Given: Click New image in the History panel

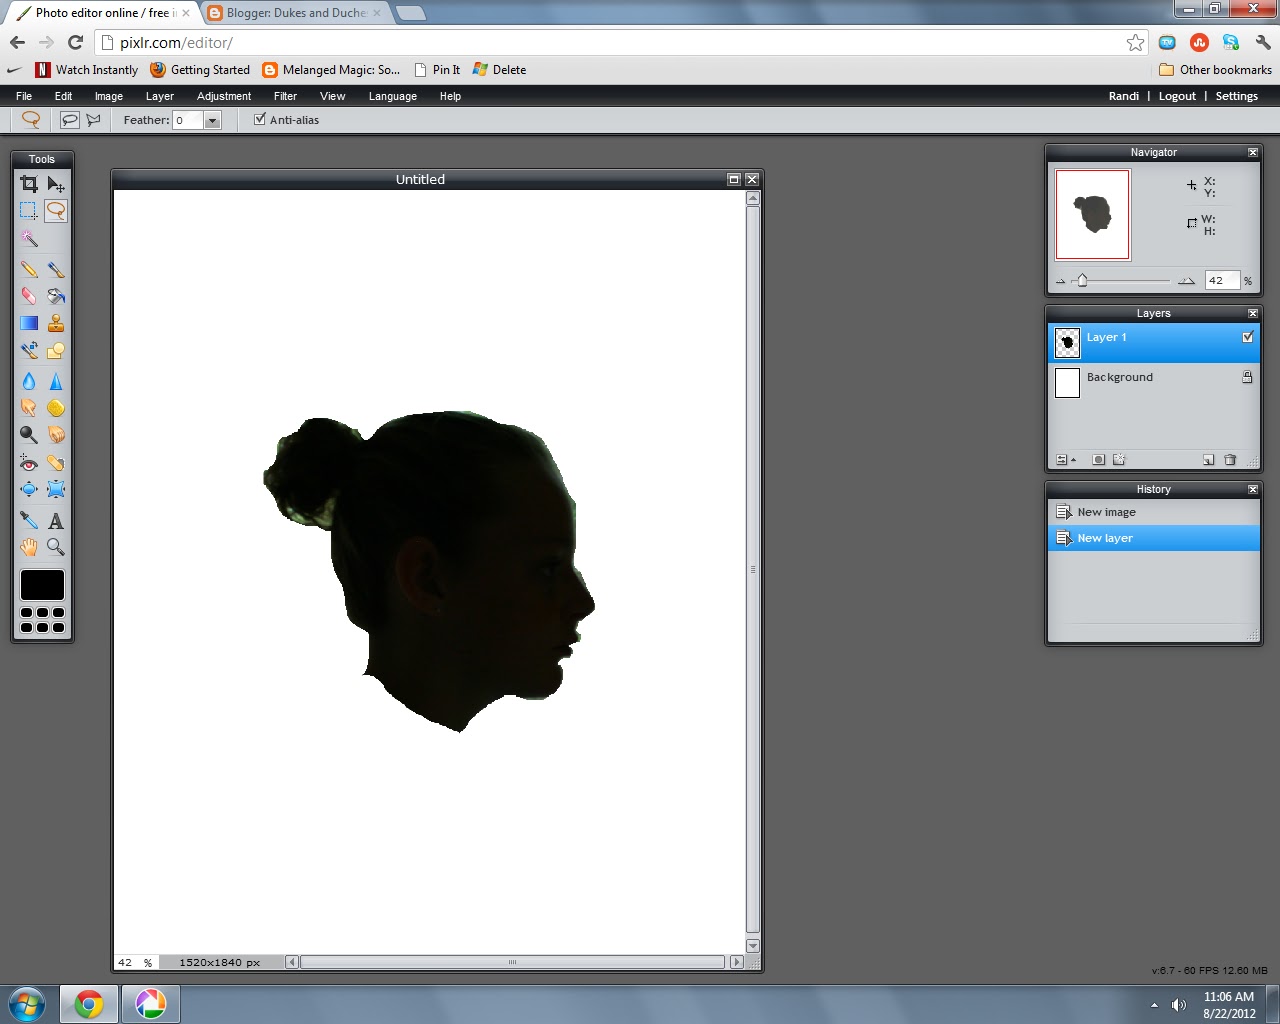Looking at the screenshot, I should tap(1106, 511).
